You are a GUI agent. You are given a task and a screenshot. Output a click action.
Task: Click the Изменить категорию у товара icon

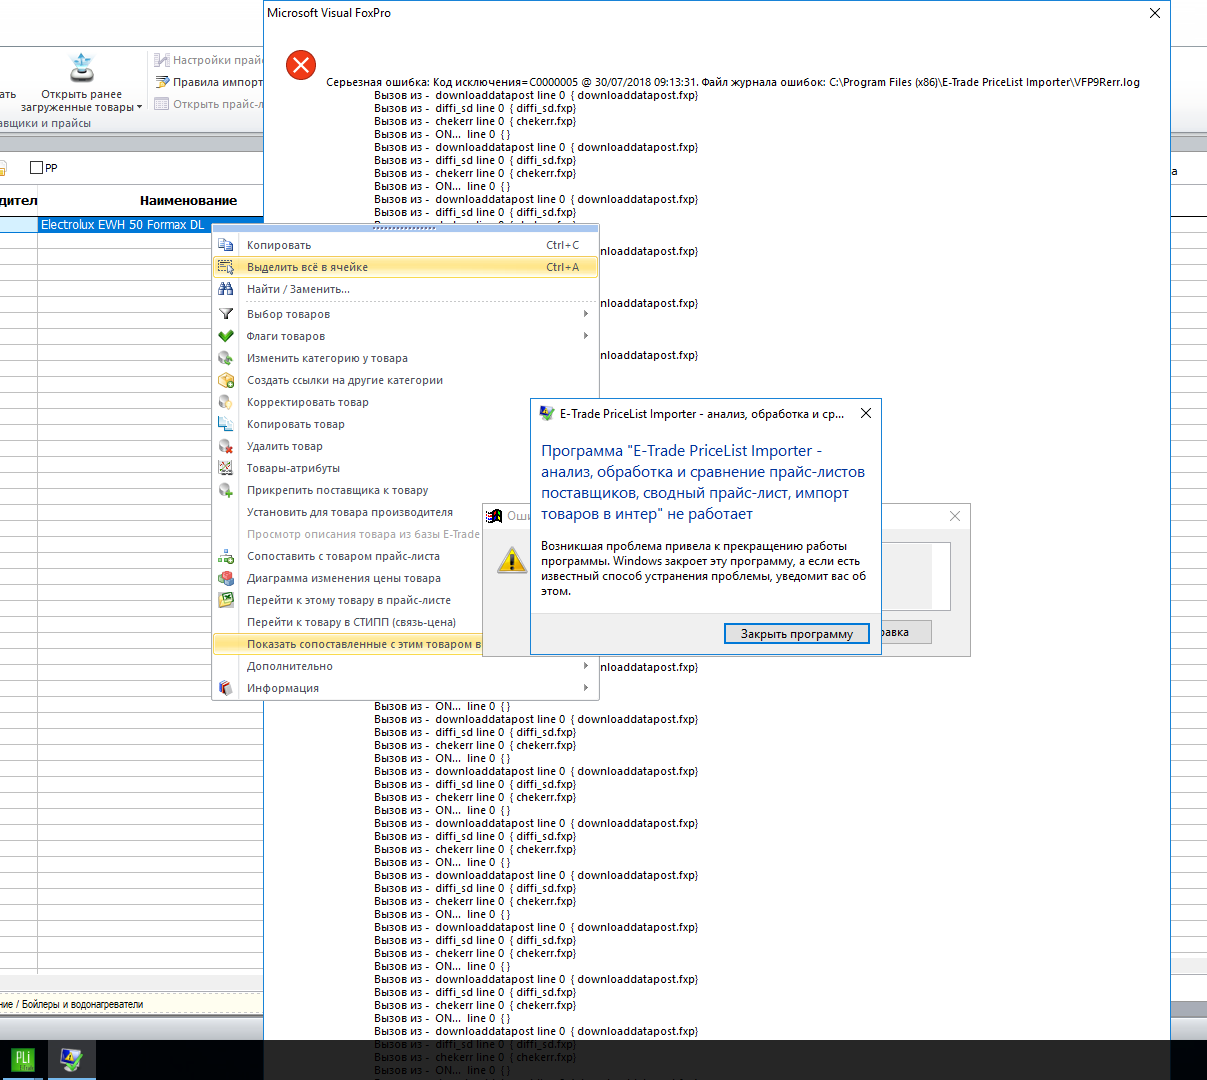tap(226, 358)
